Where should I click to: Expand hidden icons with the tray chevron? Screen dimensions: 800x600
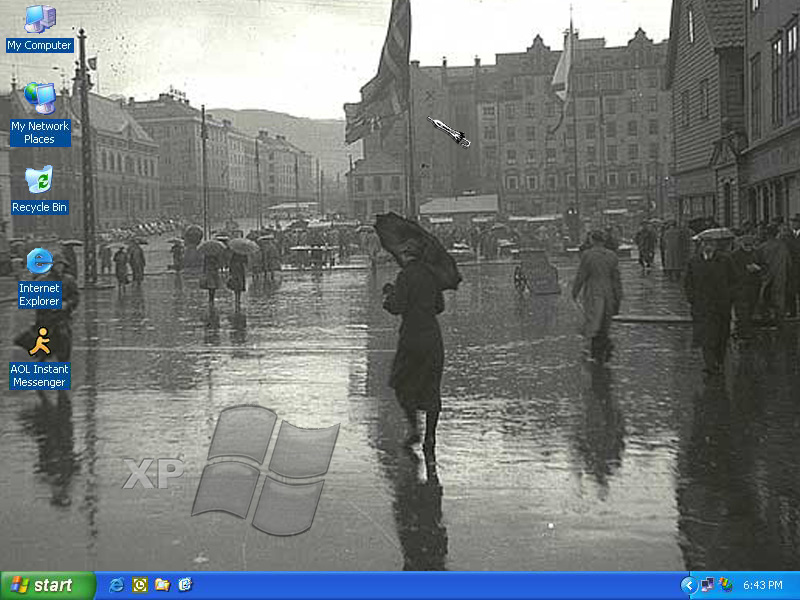688,585
